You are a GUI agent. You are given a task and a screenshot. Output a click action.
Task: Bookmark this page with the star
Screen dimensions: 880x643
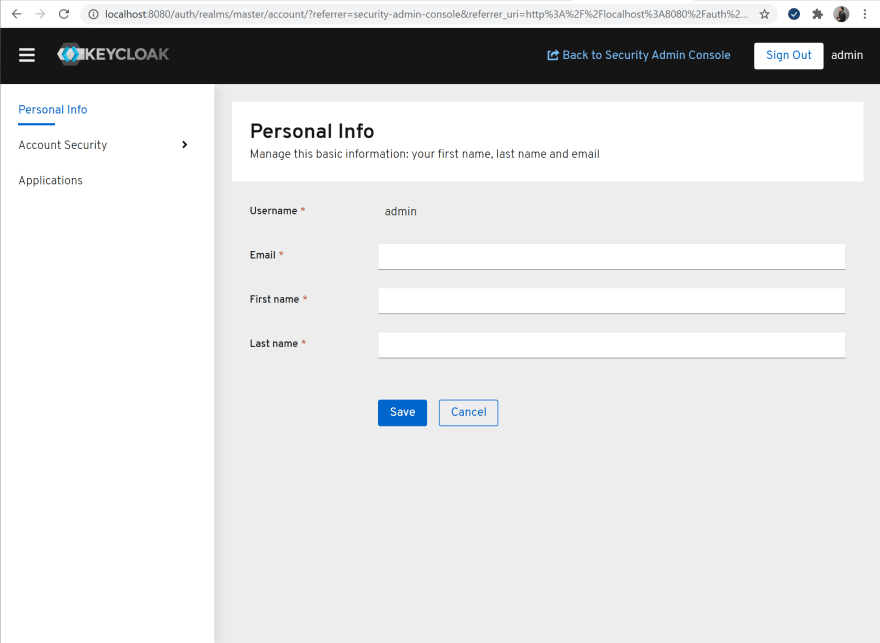pos(764,14)
